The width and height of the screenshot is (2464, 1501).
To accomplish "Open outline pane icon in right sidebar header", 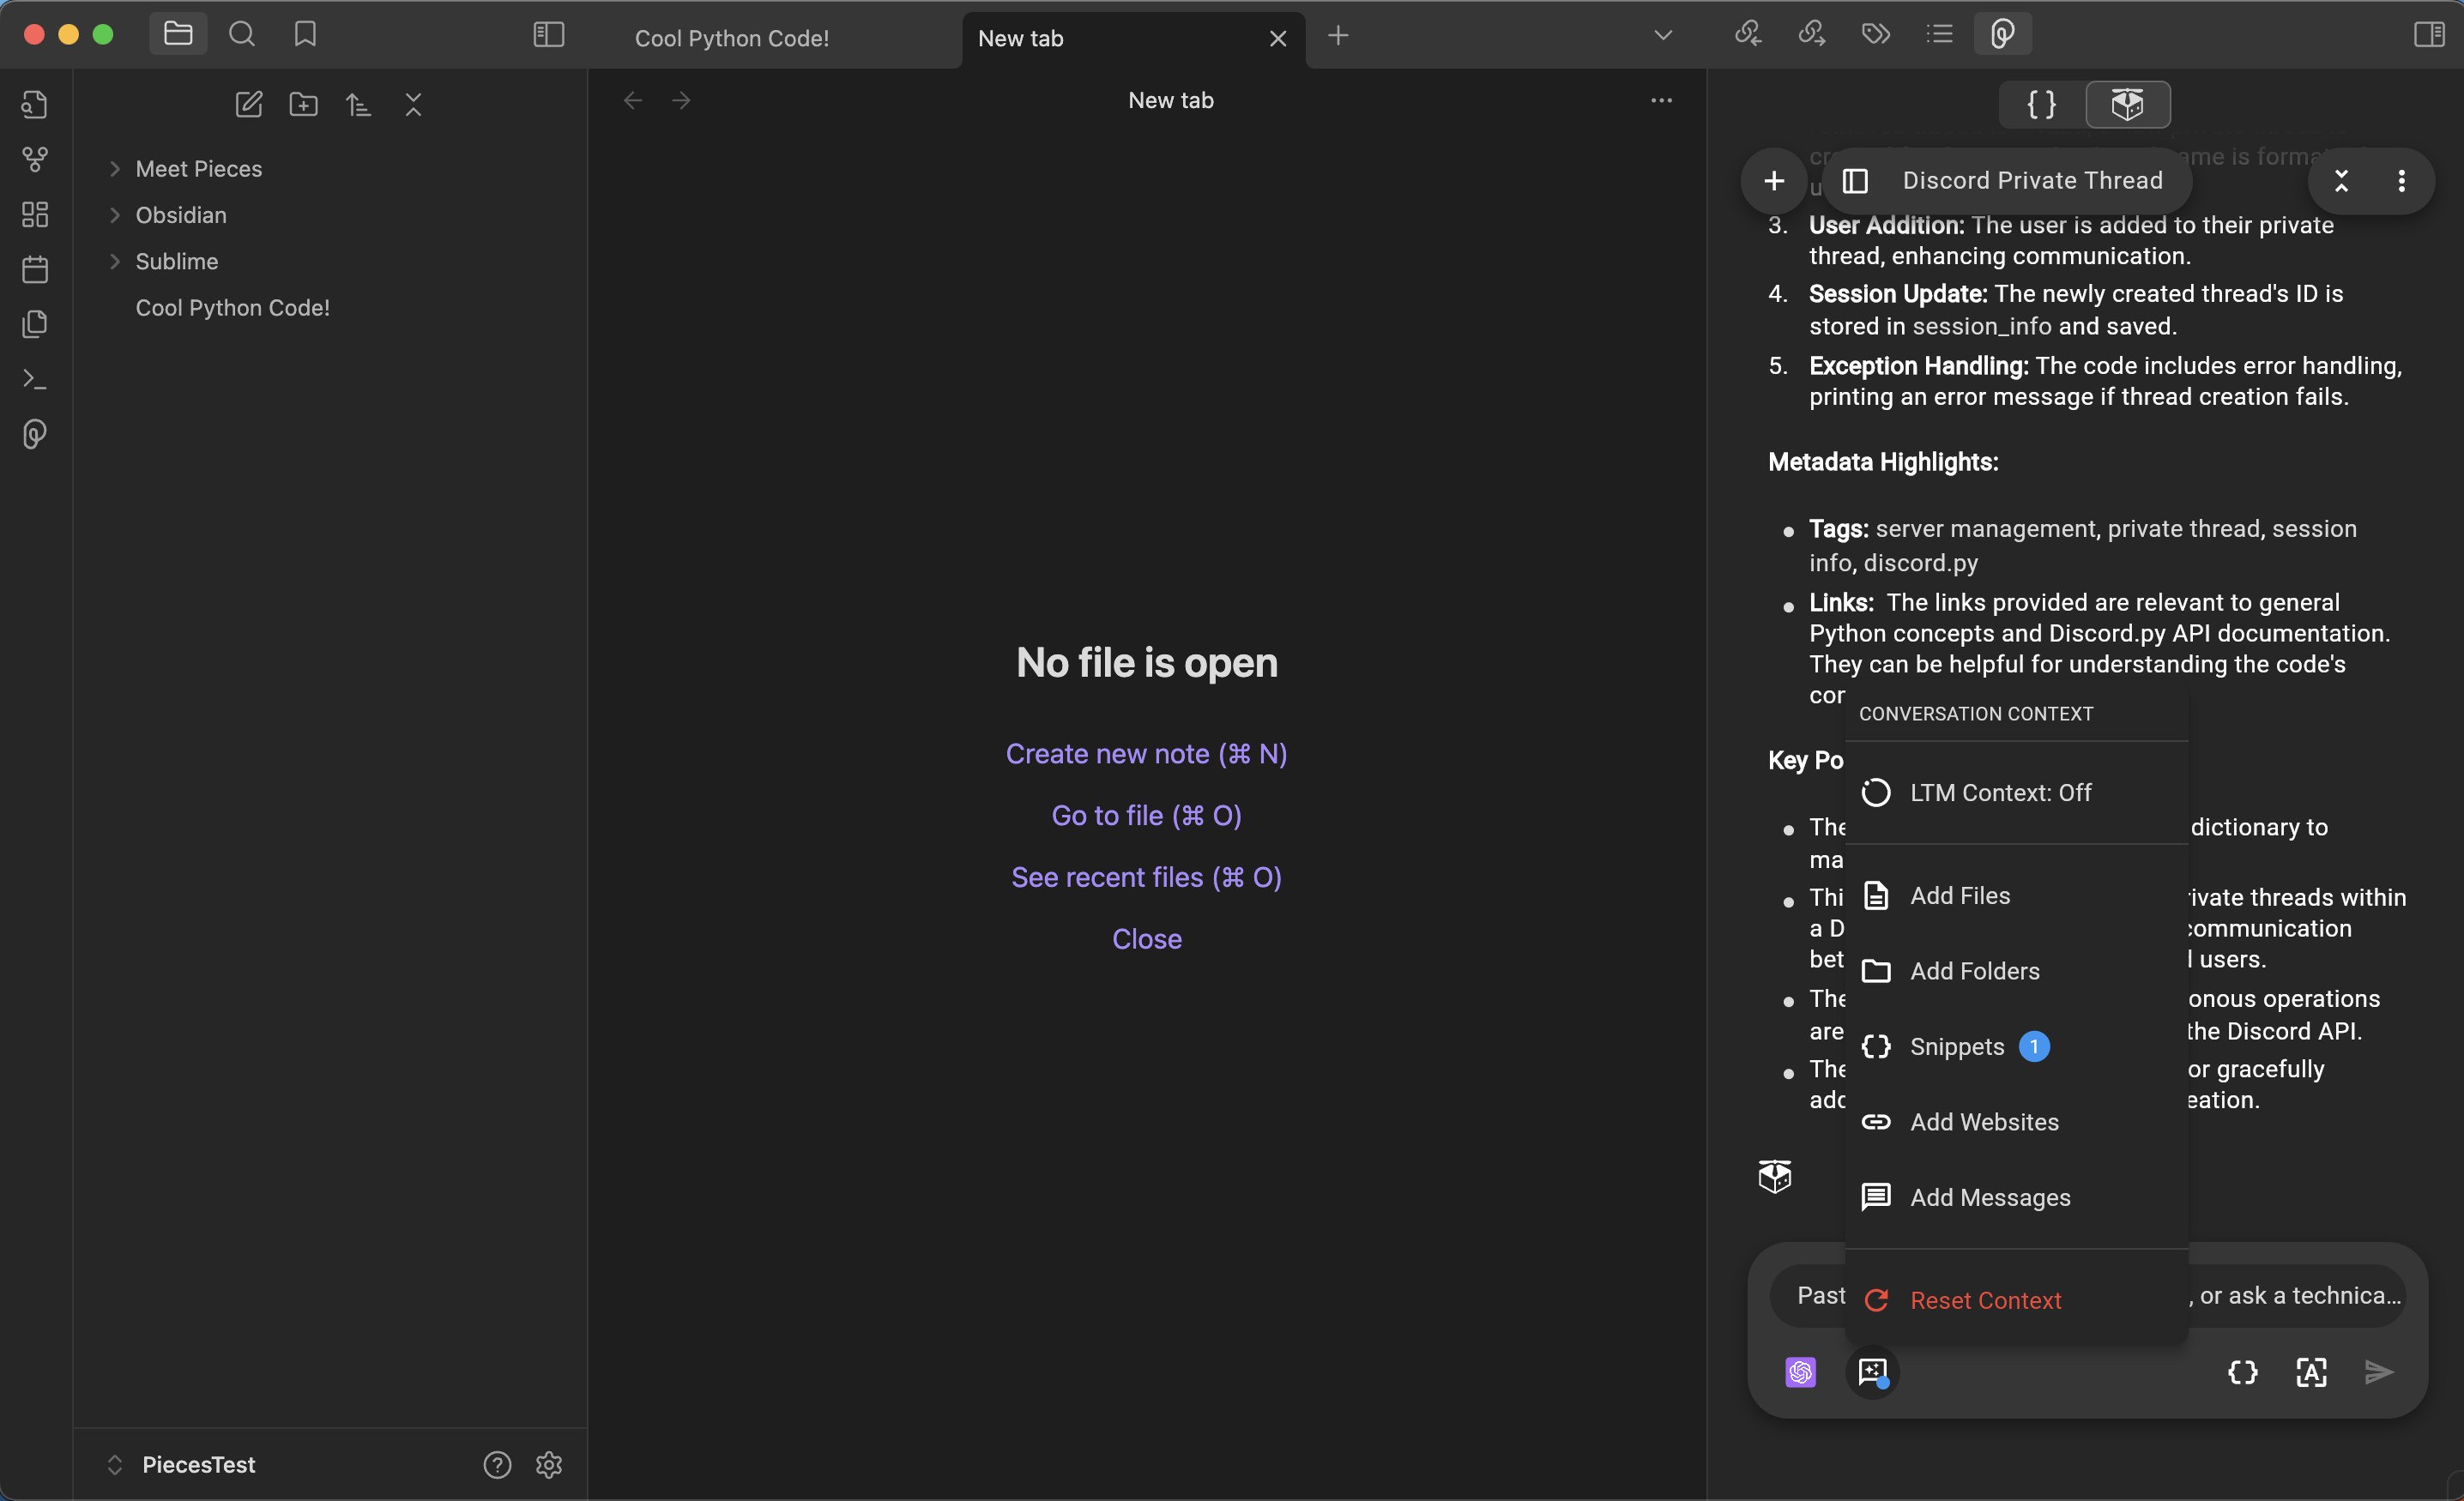I will [x=1940, y=34].
